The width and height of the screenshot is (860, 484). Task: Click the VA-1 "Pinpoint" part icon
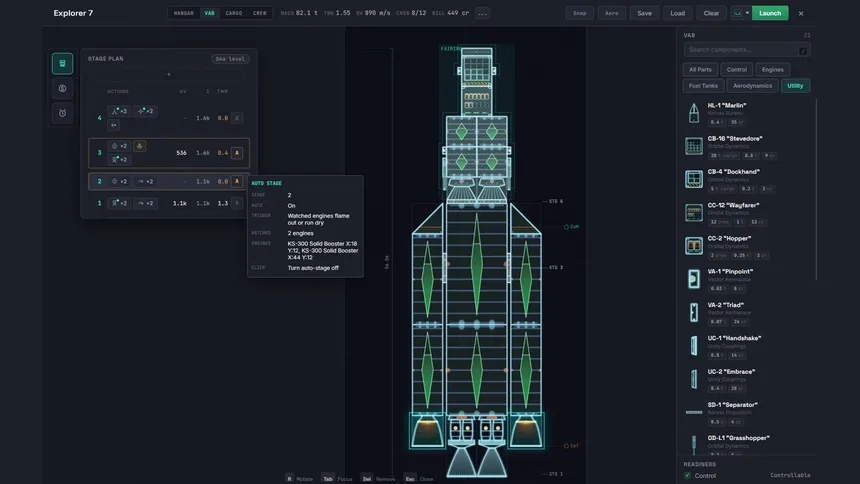point(694,279)
